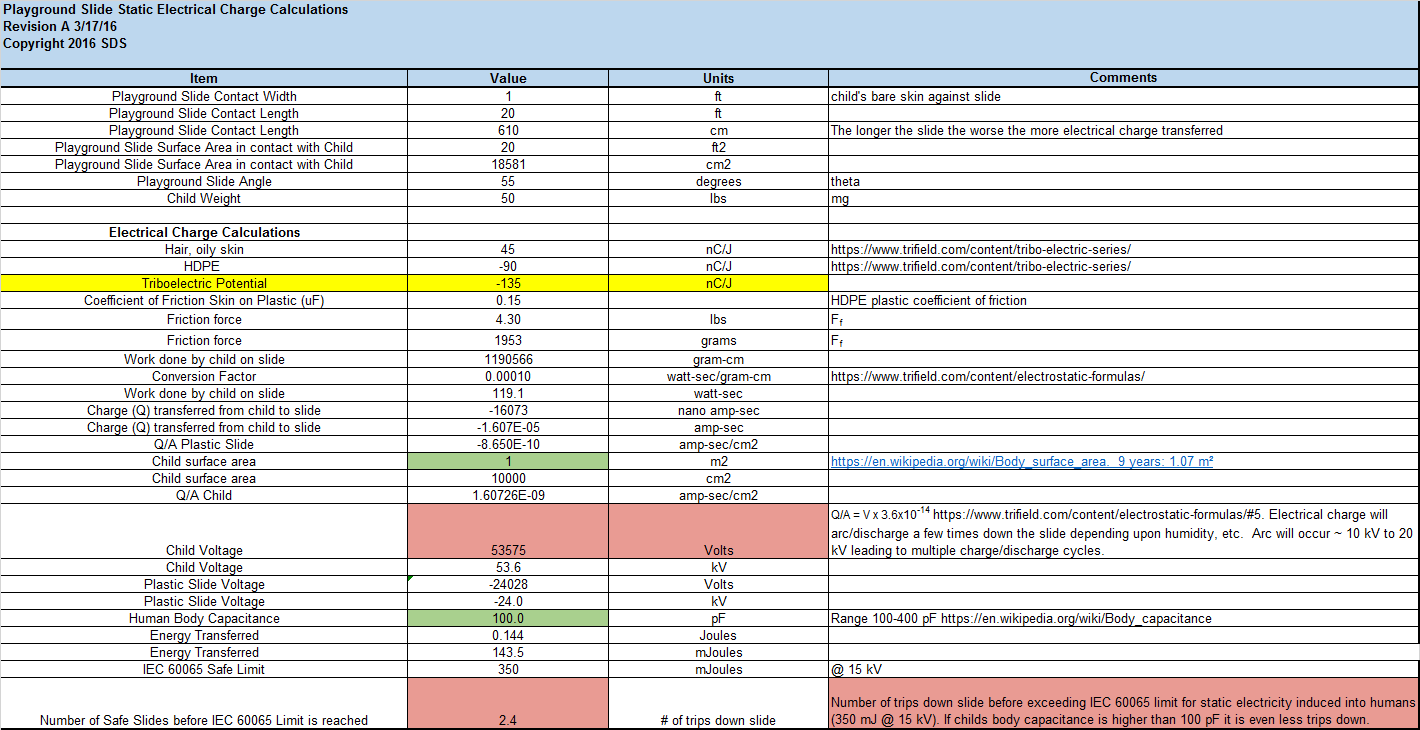Click the Plastic Slide Voltage -24028 cell
This screenshot has width=1420, height=730.
click(x=508, y=585)
